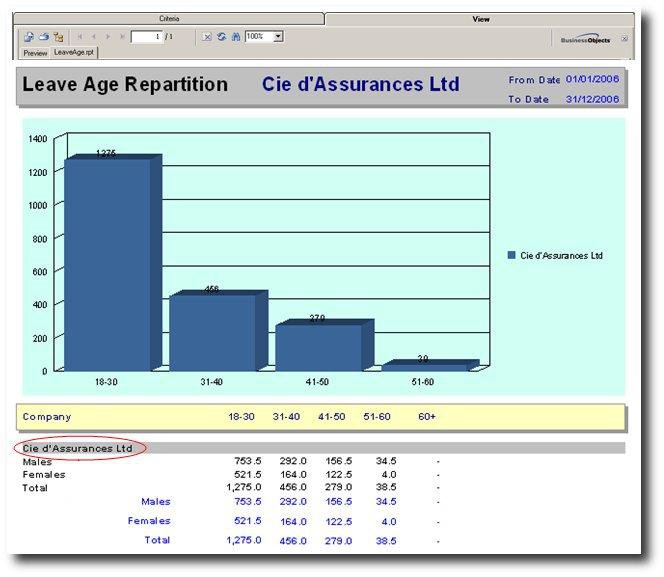Click the Cie d'Assurances Ltd group header
The height and width of the screenshot is (577, 664).
coord(78,448)
